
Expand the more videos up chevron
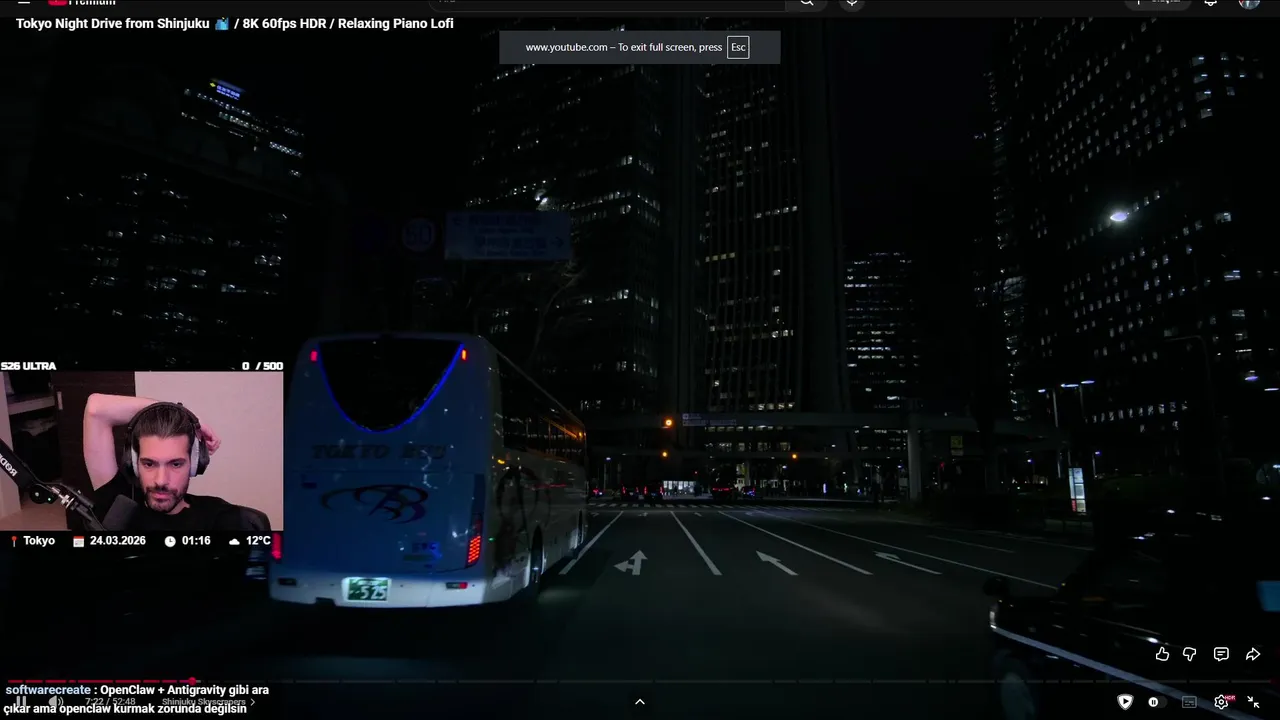pos(640,702)
